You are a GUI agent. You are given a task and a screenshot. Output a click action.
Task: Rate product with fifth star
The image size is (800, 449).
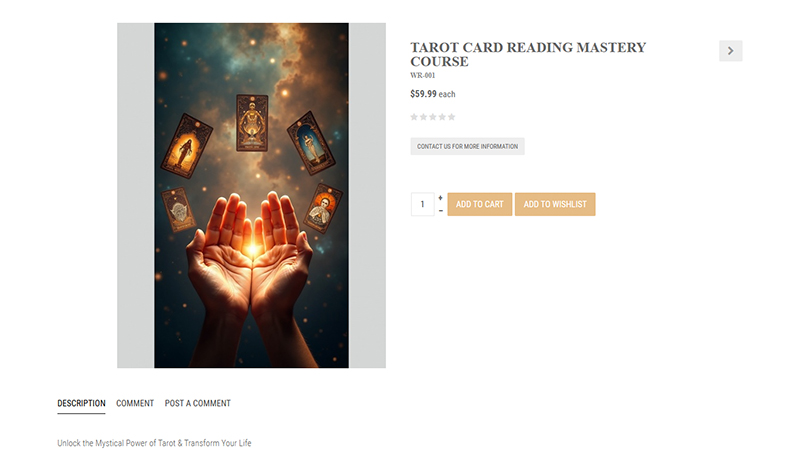[x=451, y=117]
